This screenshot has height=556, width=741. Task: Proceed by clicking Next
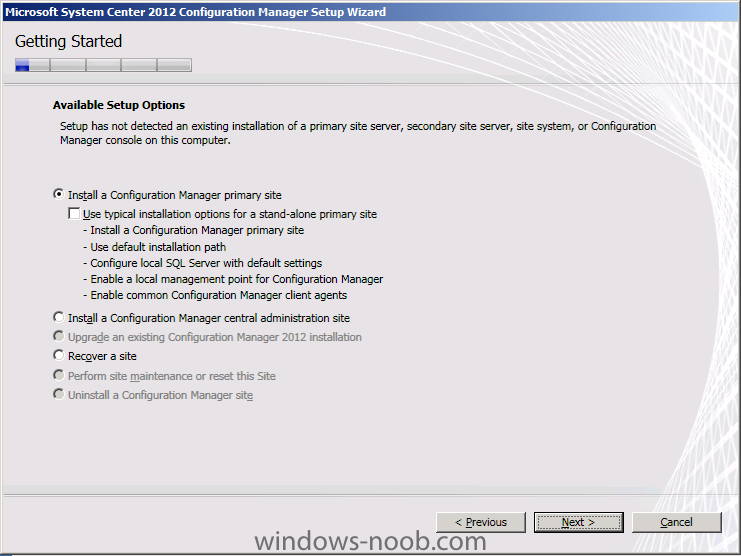[578, 522]
